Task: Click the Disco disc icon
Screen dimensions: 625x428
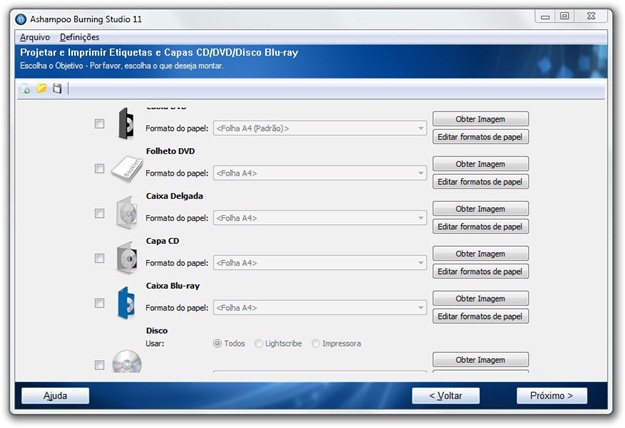Action: click(127, 361)
